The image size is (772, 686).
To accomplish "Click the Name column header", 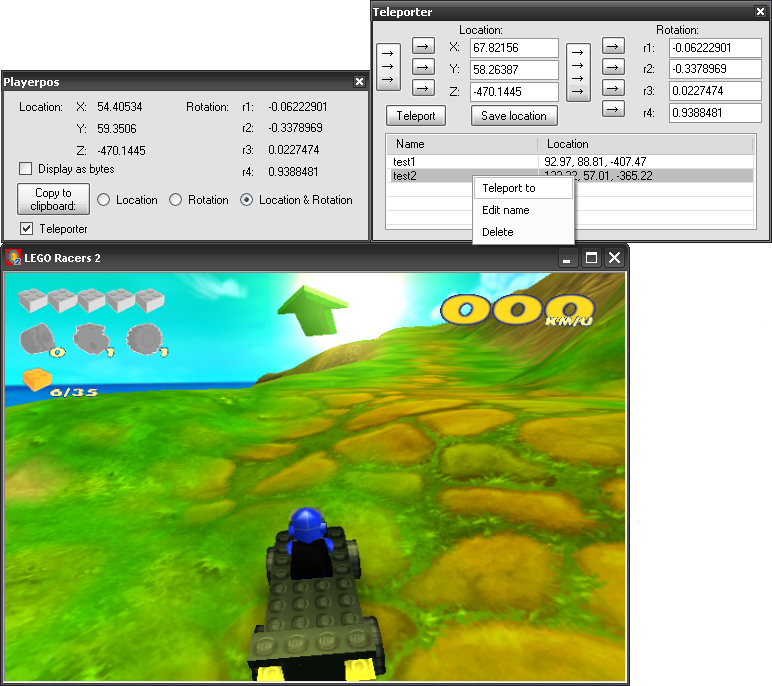I will (462, 144).
